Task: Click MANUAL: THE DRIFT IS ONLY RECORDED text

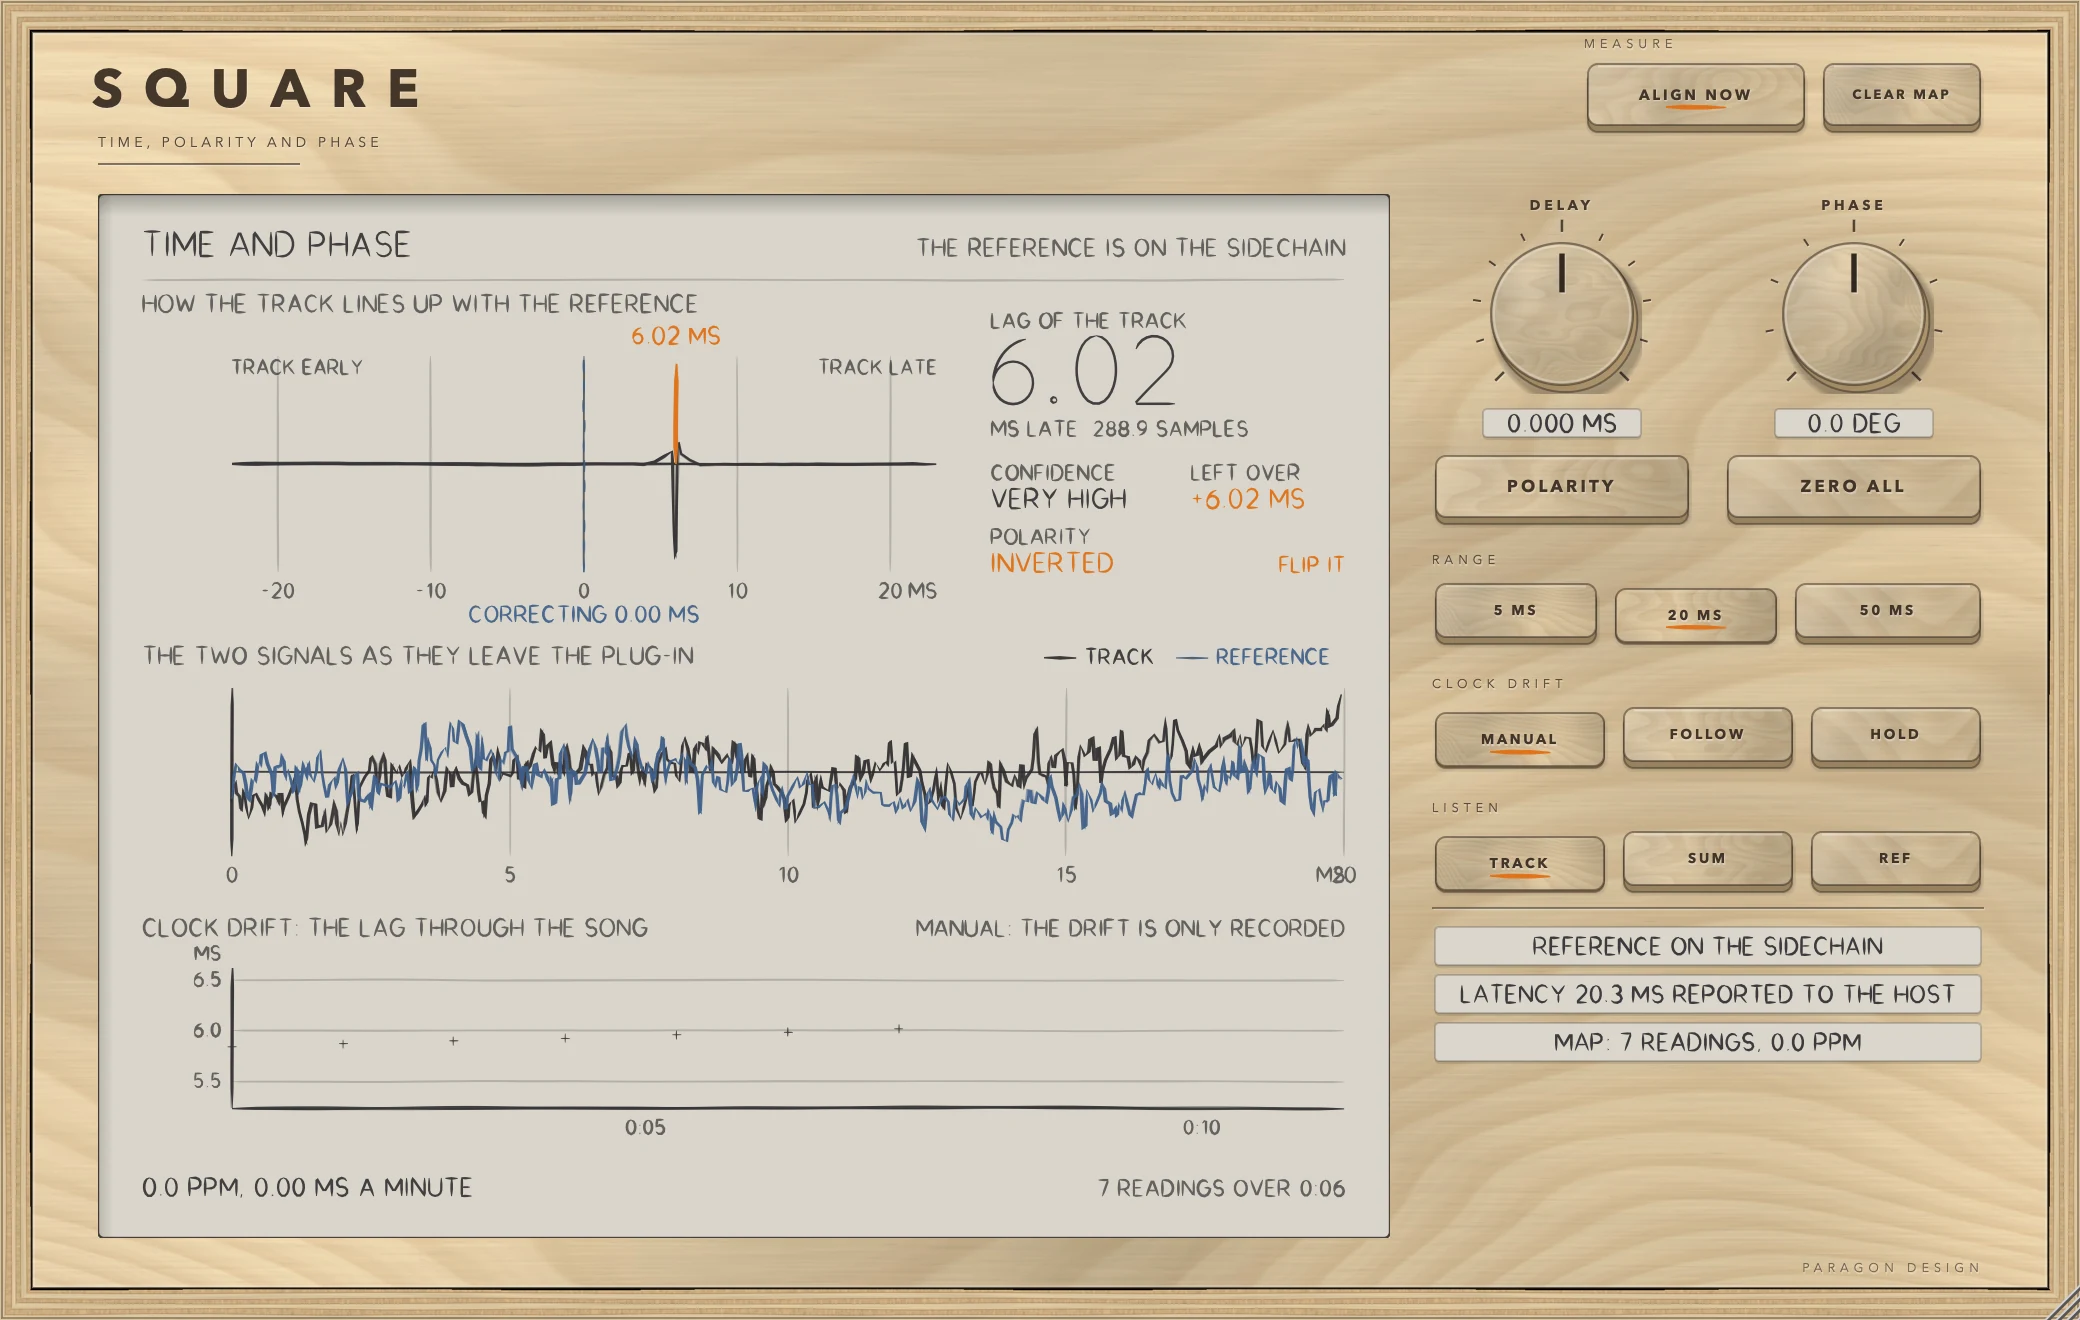Action: click(1130, 929)
